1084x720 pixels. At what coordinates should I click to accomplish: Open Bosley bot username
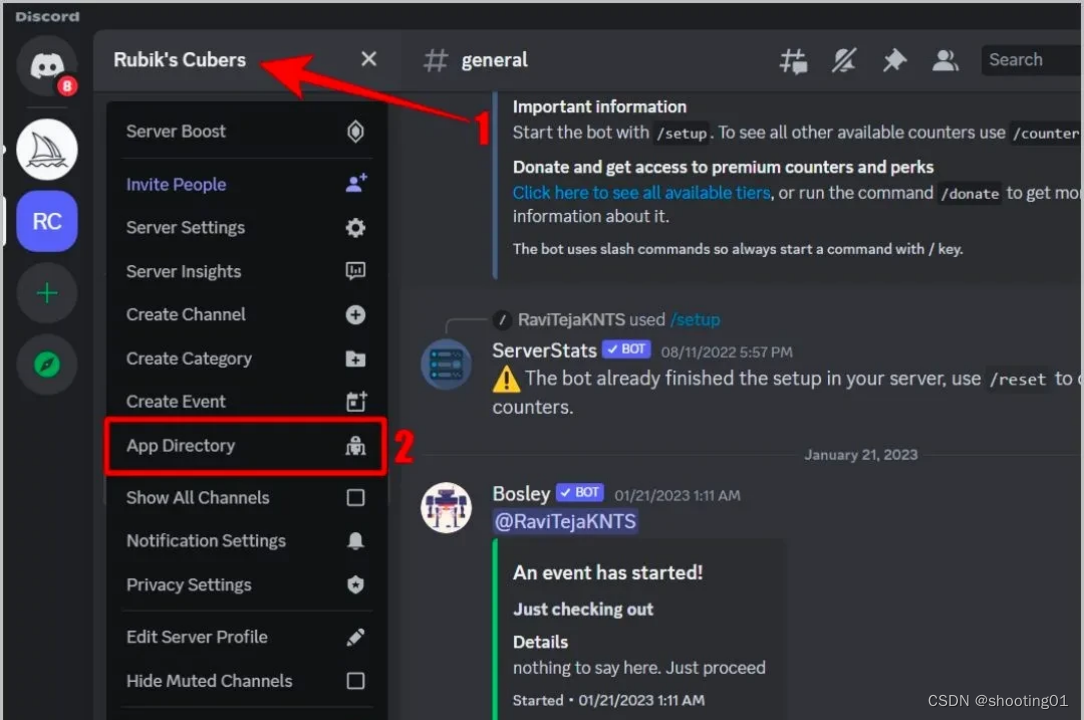point(521,494)
